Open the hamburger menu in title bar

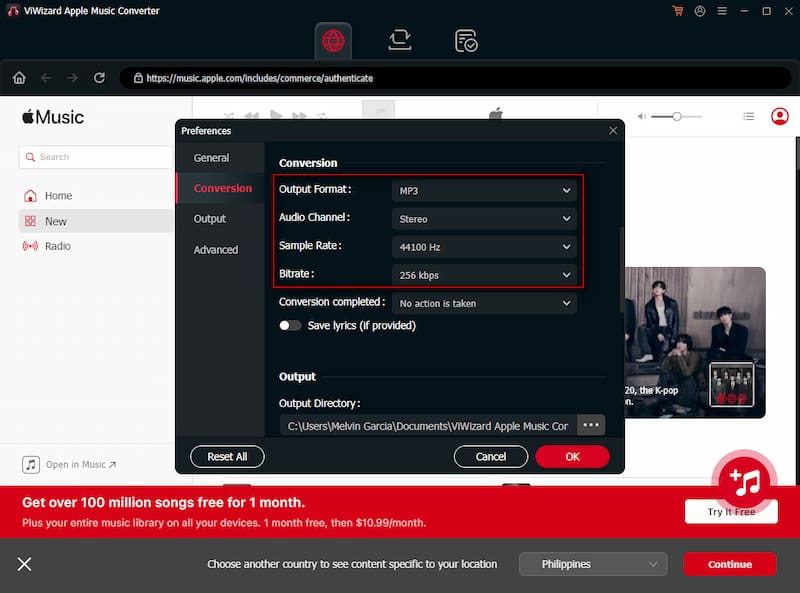coord(722,11)
